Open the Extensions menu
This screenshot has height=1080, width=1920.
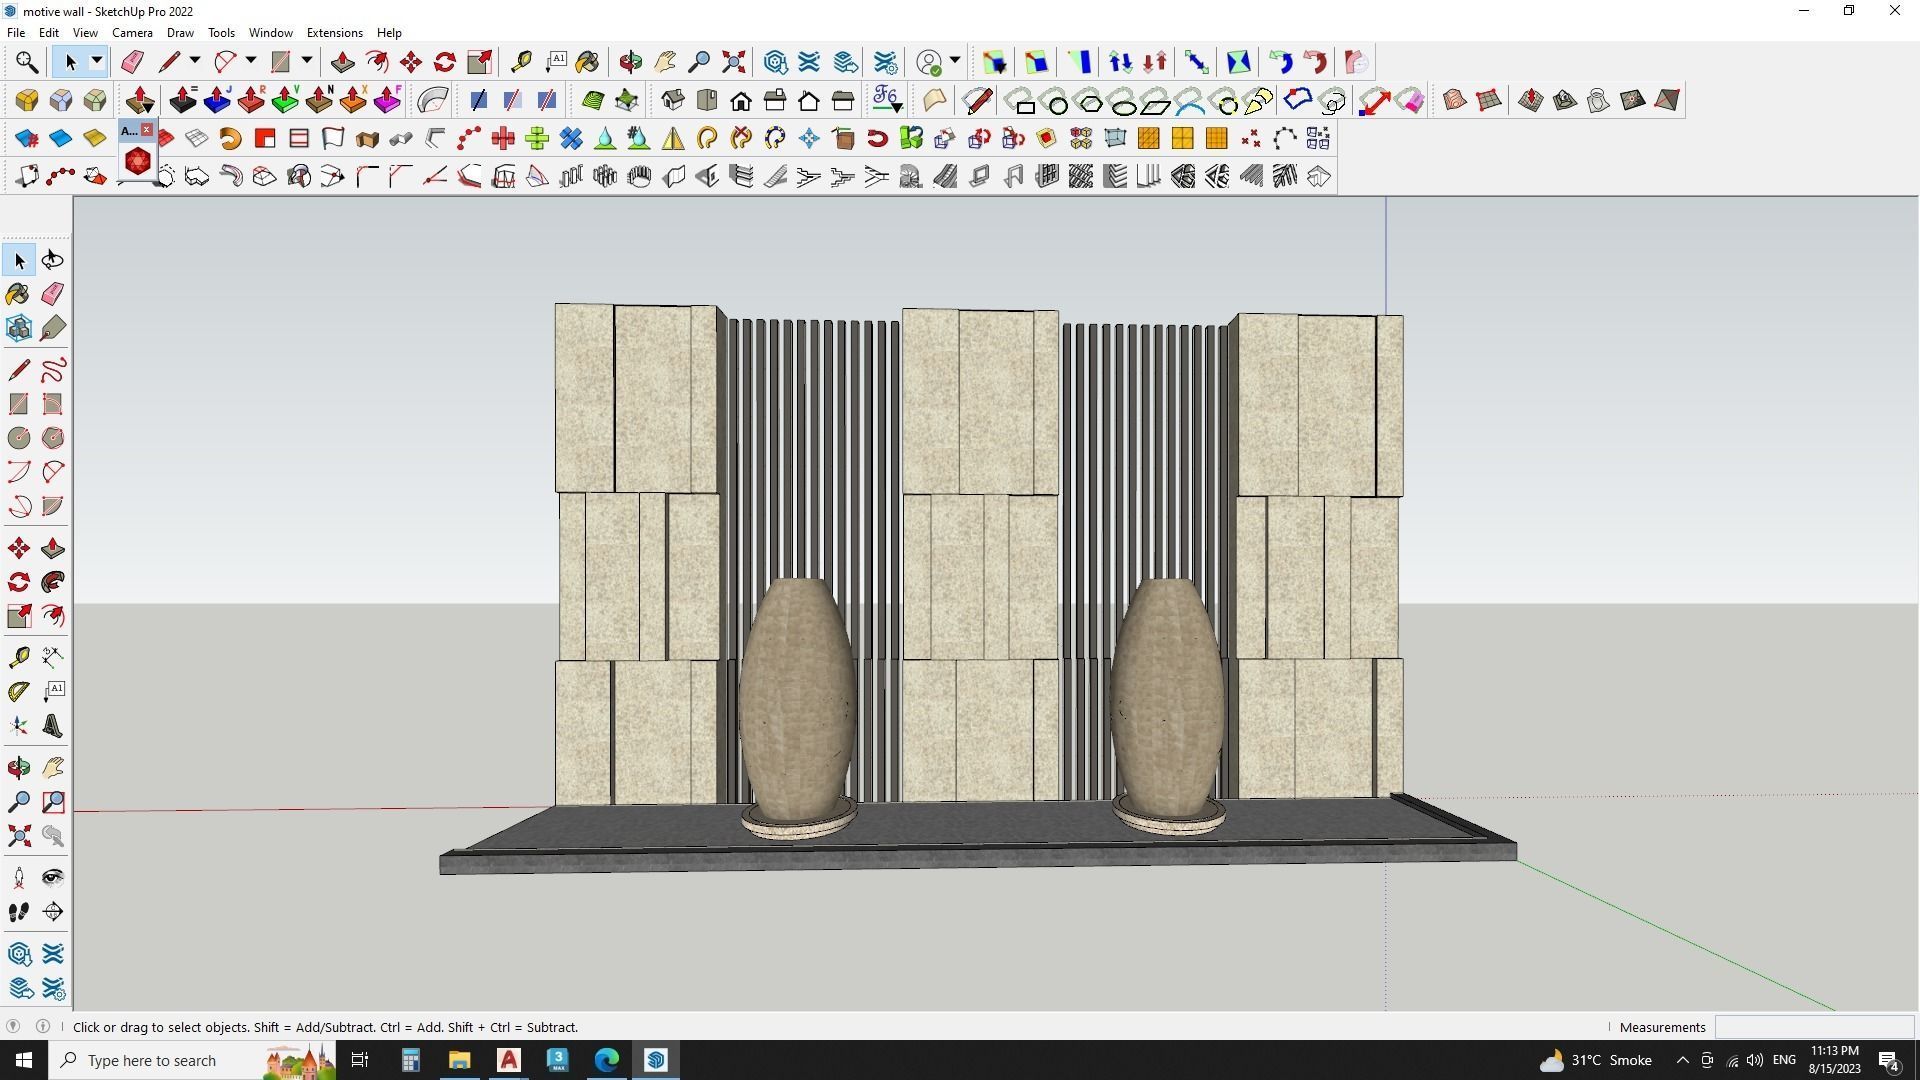tap(335, 32)
